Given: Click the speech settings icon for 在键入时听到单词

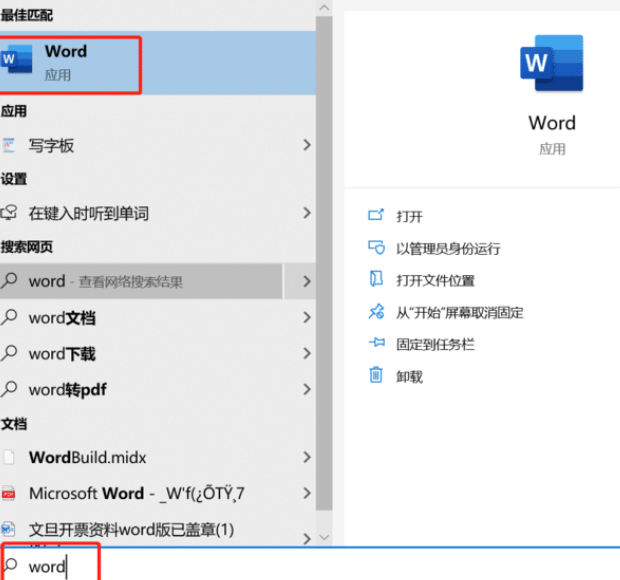Looking at the screenshot, I should pyautogui.click(x=9, y=213).
